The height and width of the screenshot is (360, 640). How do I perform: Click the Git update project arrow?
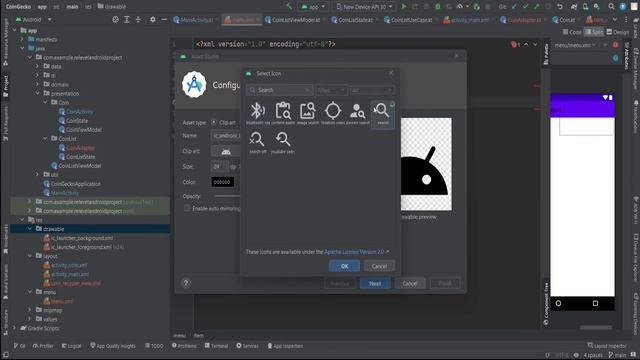tap(514, 7)
